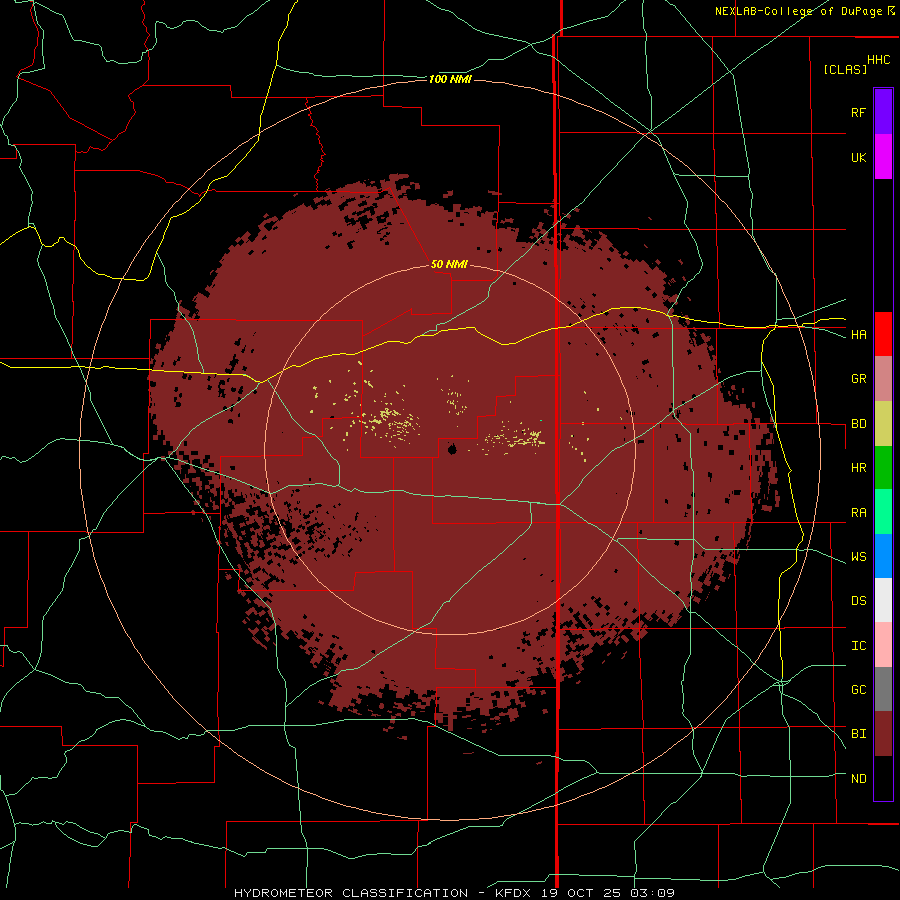This screenshot has height=900, width=900.
Task: Click the 'GC' legend label
Action: pos(859,690)
